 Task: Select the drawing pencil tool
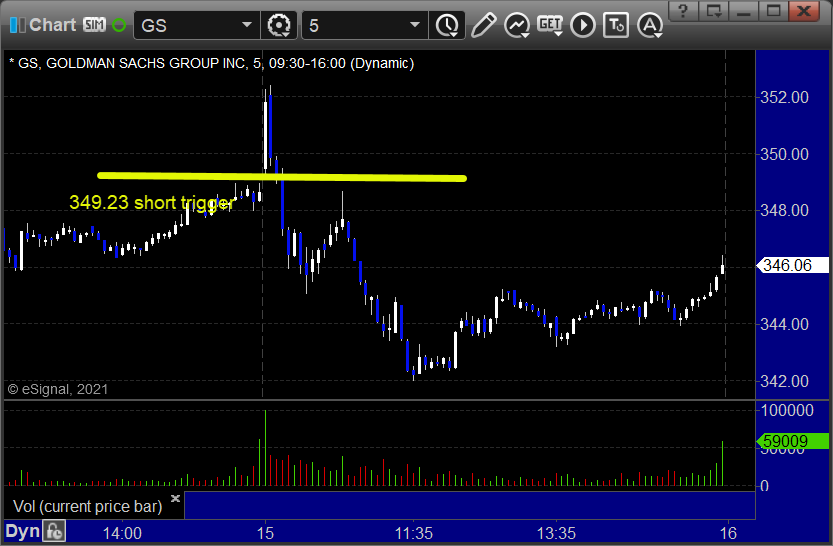(483, 25)
